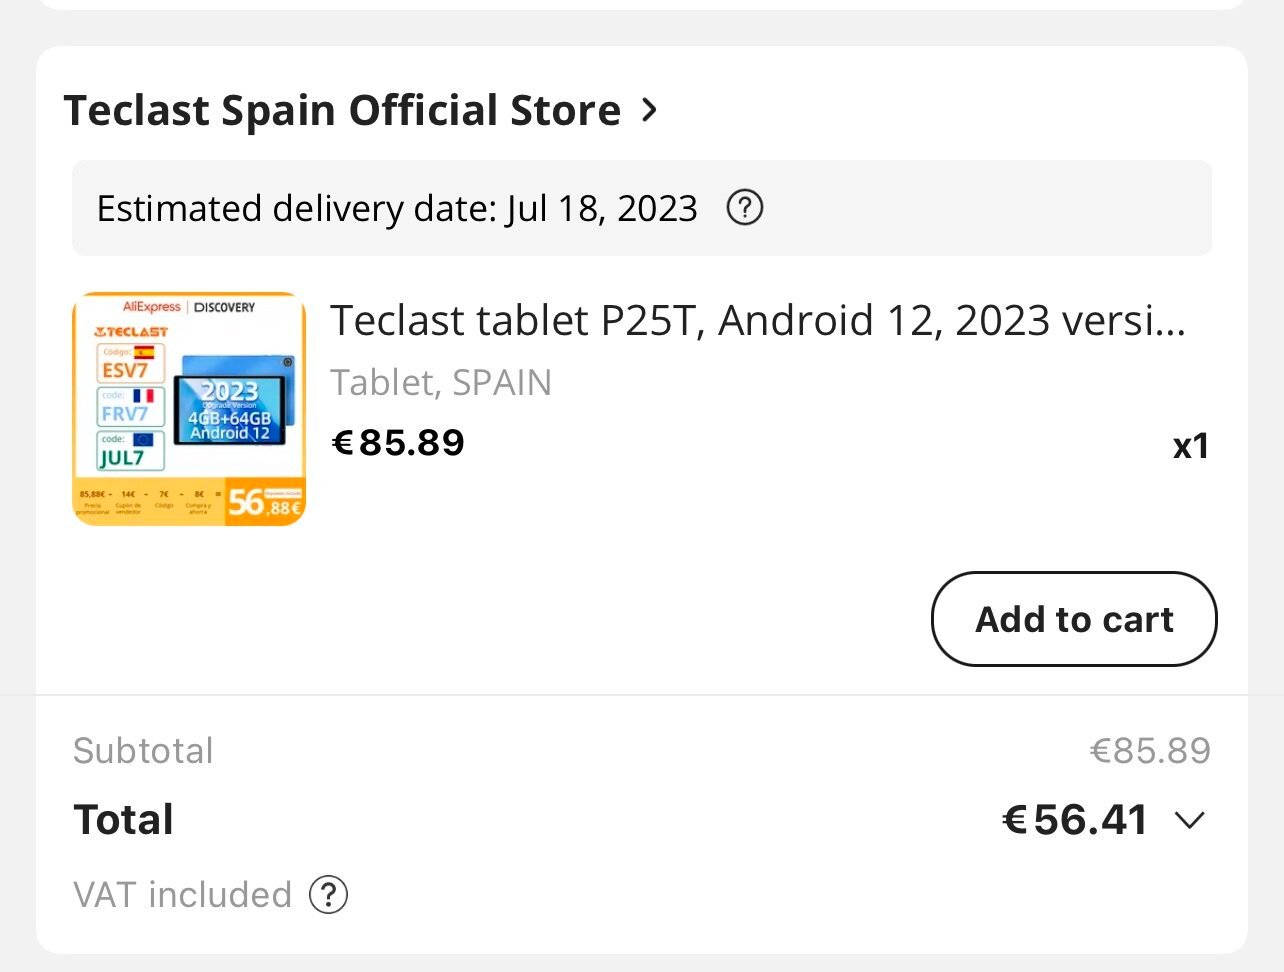Click the orange 56.88€ price badge

pos(264,502)
